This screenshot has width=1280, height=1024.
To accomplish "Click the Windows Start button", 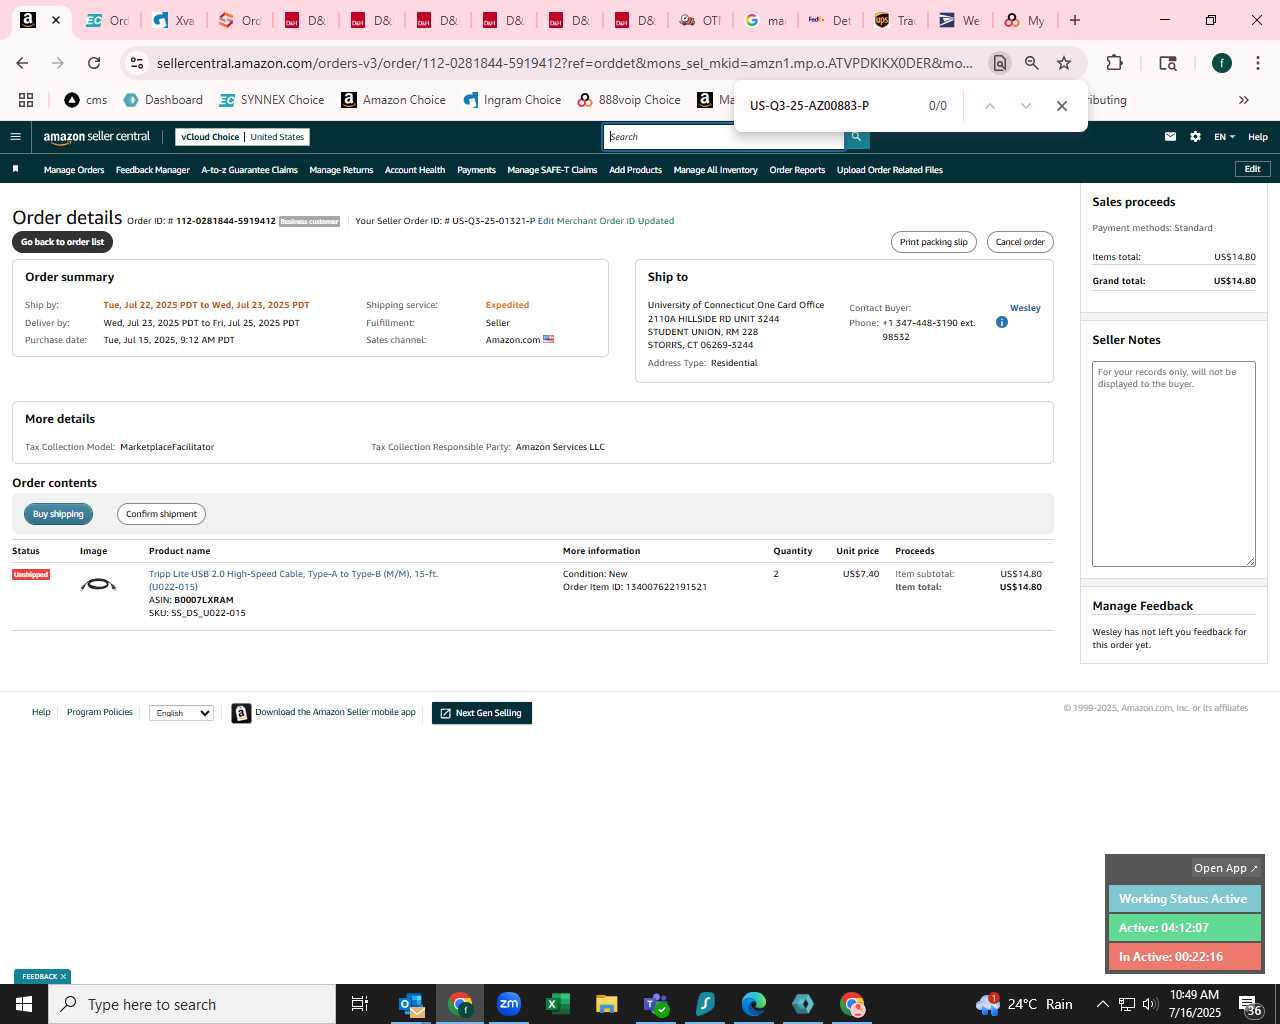I will [x=24, y=1004].
